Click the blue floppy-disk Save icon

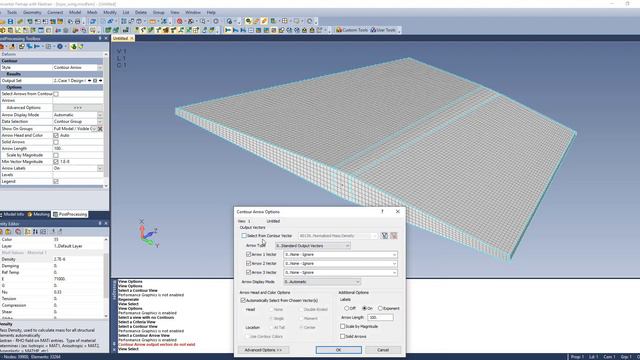(x=11, y=21)
